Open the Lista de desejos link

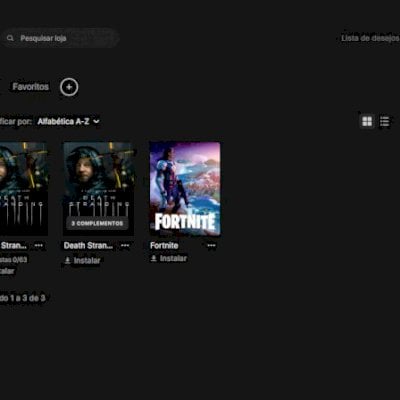370,38
